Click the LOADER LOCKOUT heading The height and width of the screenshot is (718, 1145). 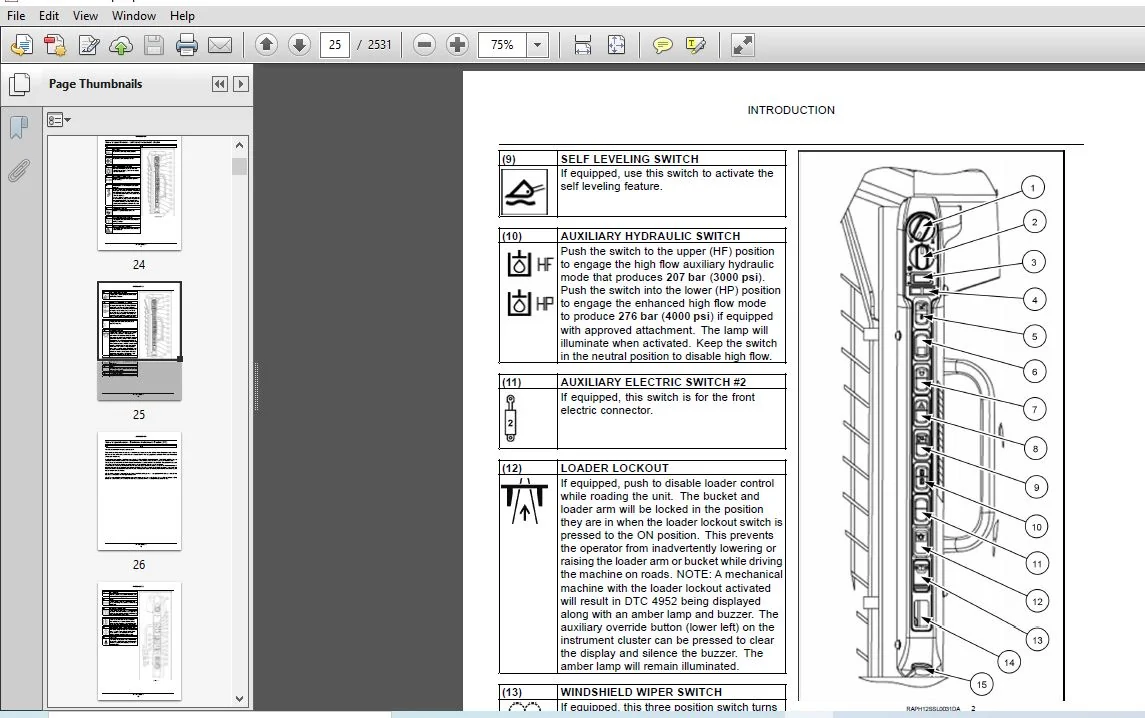point(614,468)
